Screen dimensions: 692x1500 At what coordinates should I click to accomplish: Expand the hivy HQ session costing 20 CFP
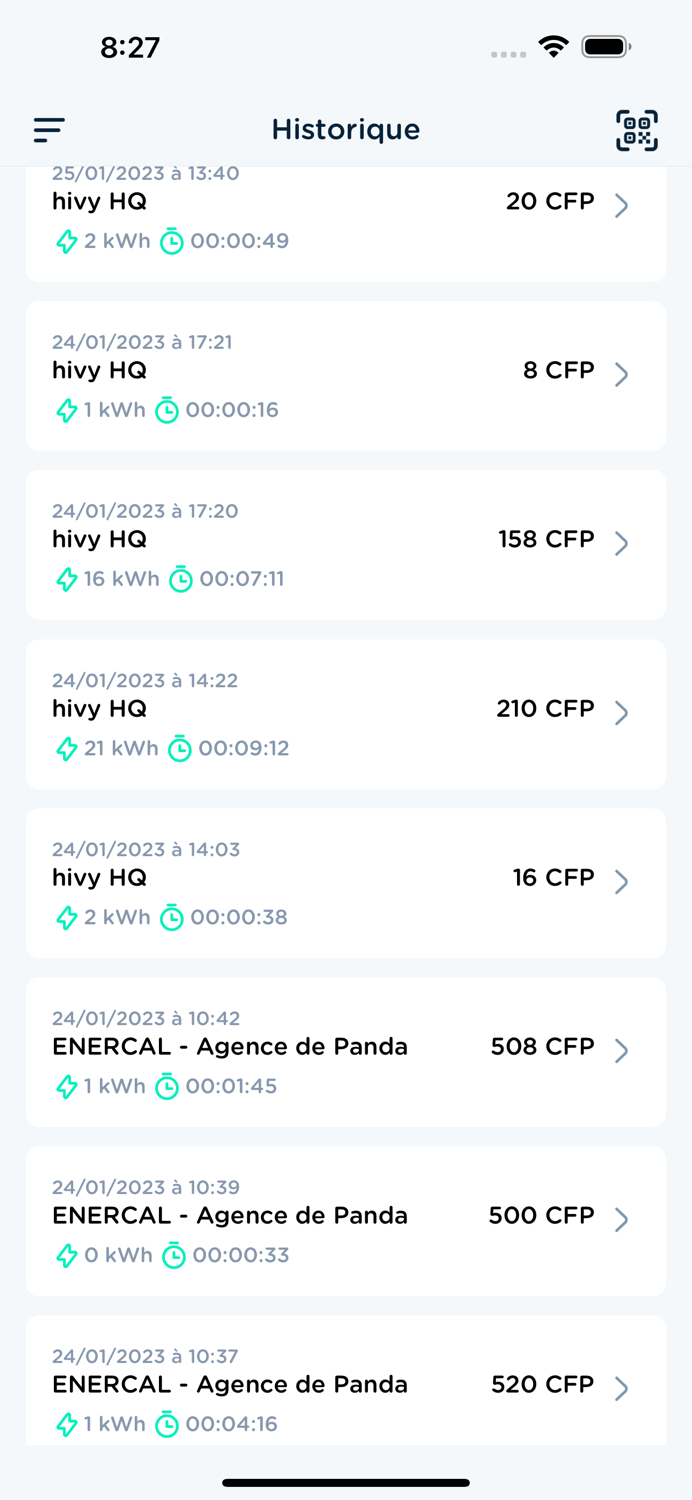pos(622,206)
